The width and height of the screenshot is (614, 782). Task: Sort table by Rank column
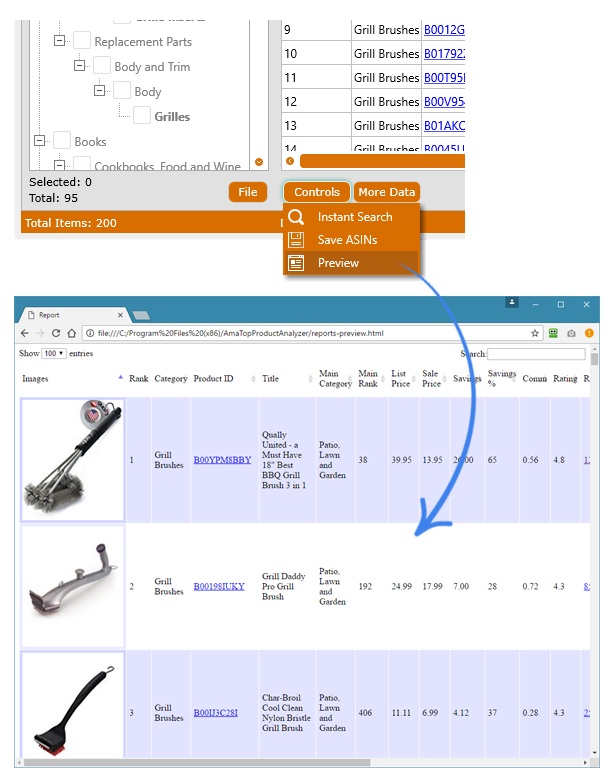tap(139, 379)
